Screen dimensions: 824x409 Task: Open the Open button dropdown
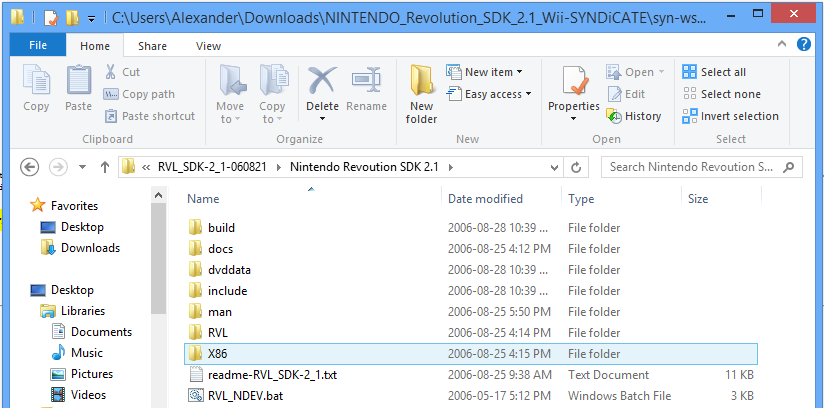pos(661,72)
